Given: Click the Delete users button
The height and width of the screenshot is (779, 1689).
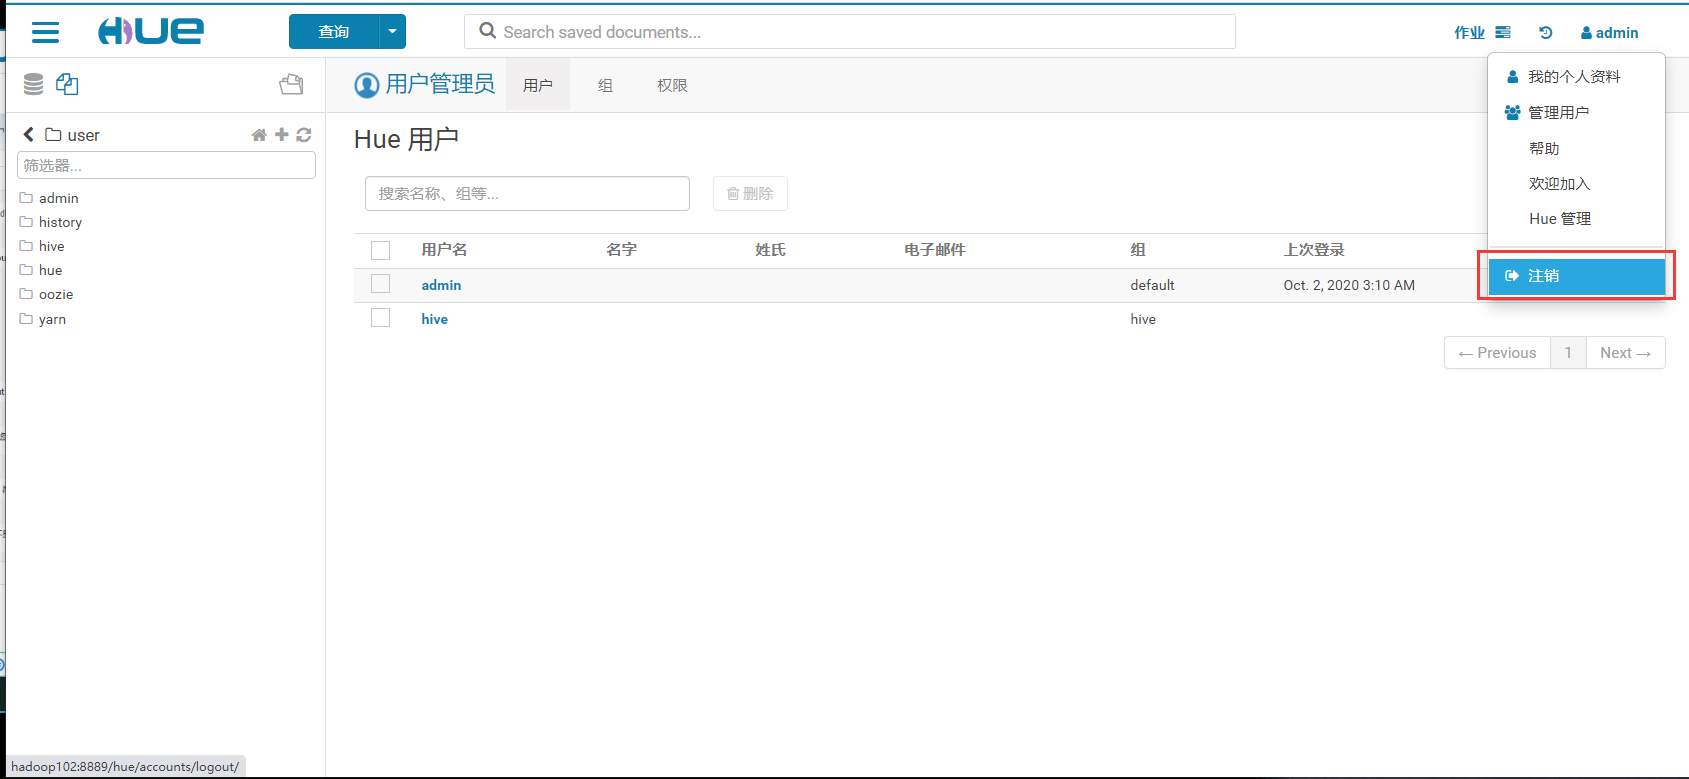Looking at the screenshot, I should tap(750, 194).
